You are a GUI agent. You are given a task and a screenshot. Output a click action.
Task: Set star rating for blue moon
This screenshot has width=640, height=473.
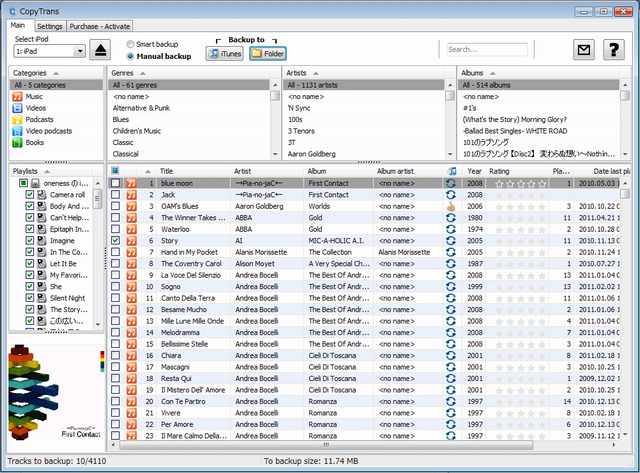tap(521, 183)
